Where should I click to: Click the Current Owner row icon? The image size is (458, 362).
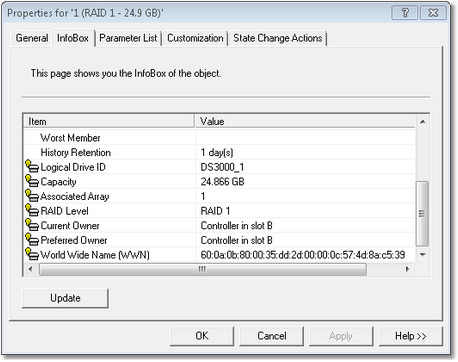pos(32,225)
